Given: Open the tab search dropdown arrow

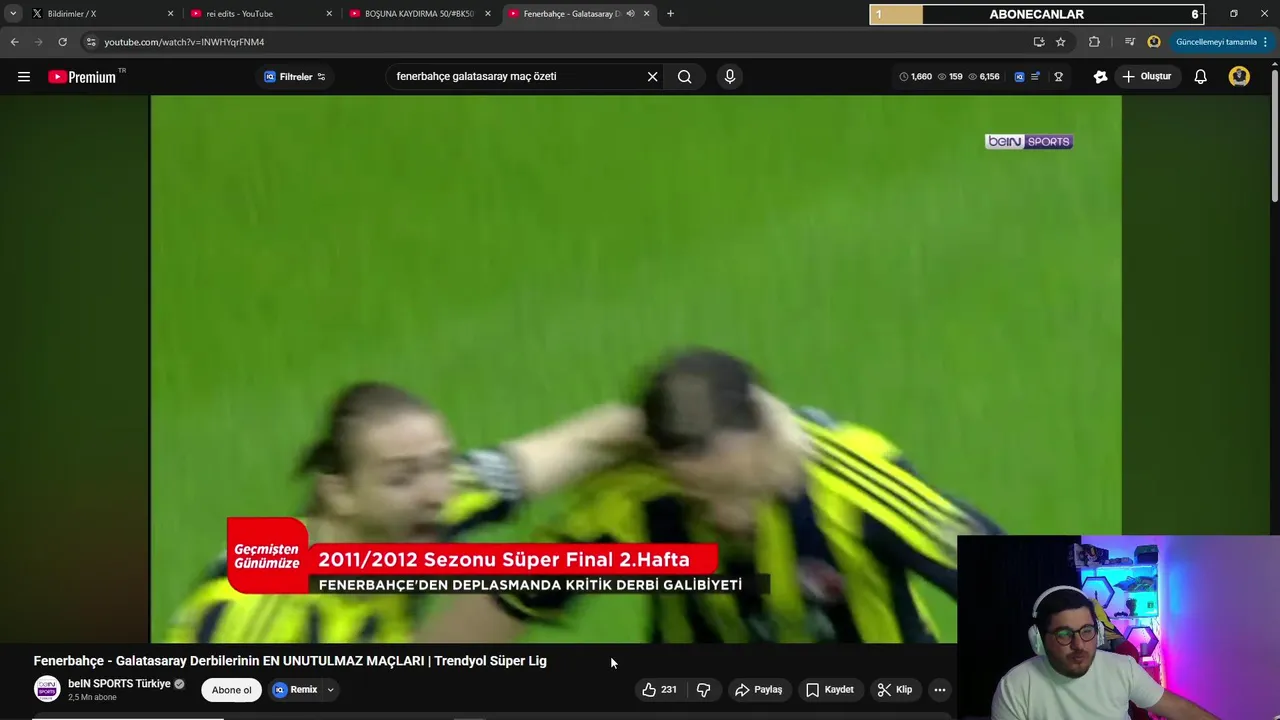Looking at the screenshot, I should (13, 14).
